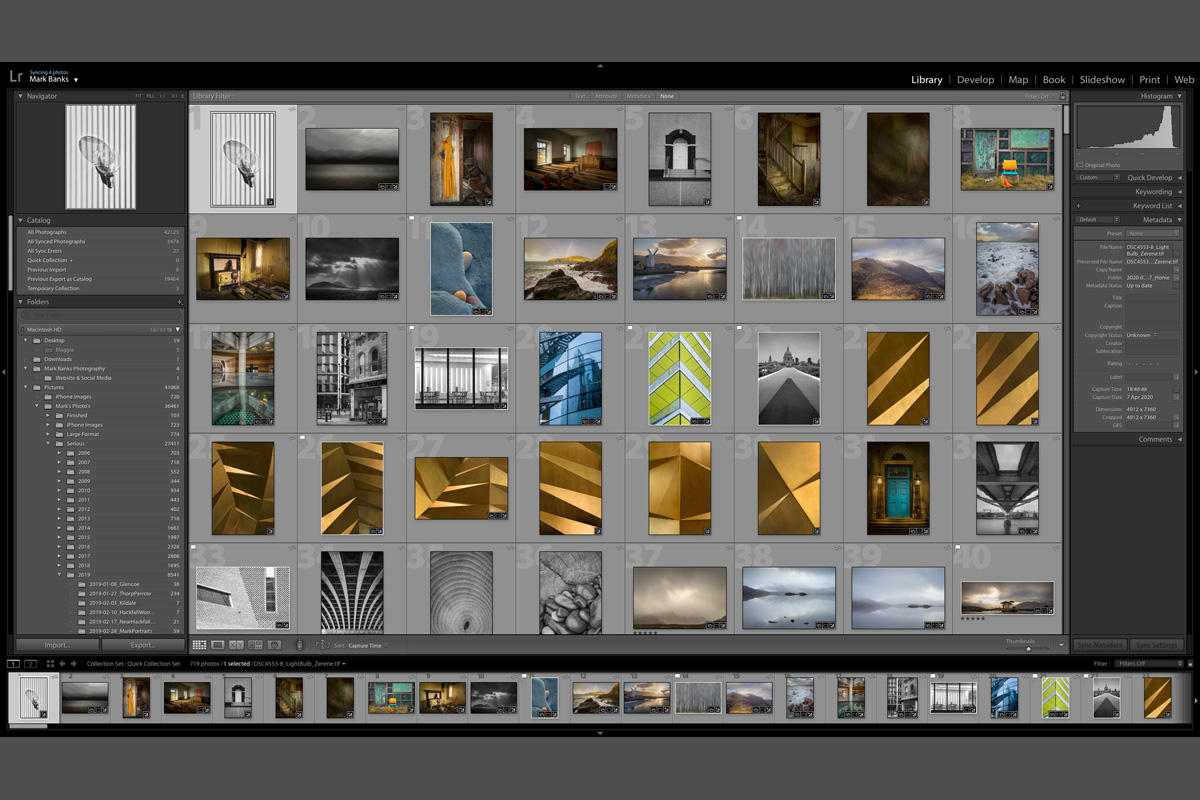Adjust the Thumbnails size slider
The width and height of the screenshot is (1200, 800).
click(1027, 648)
